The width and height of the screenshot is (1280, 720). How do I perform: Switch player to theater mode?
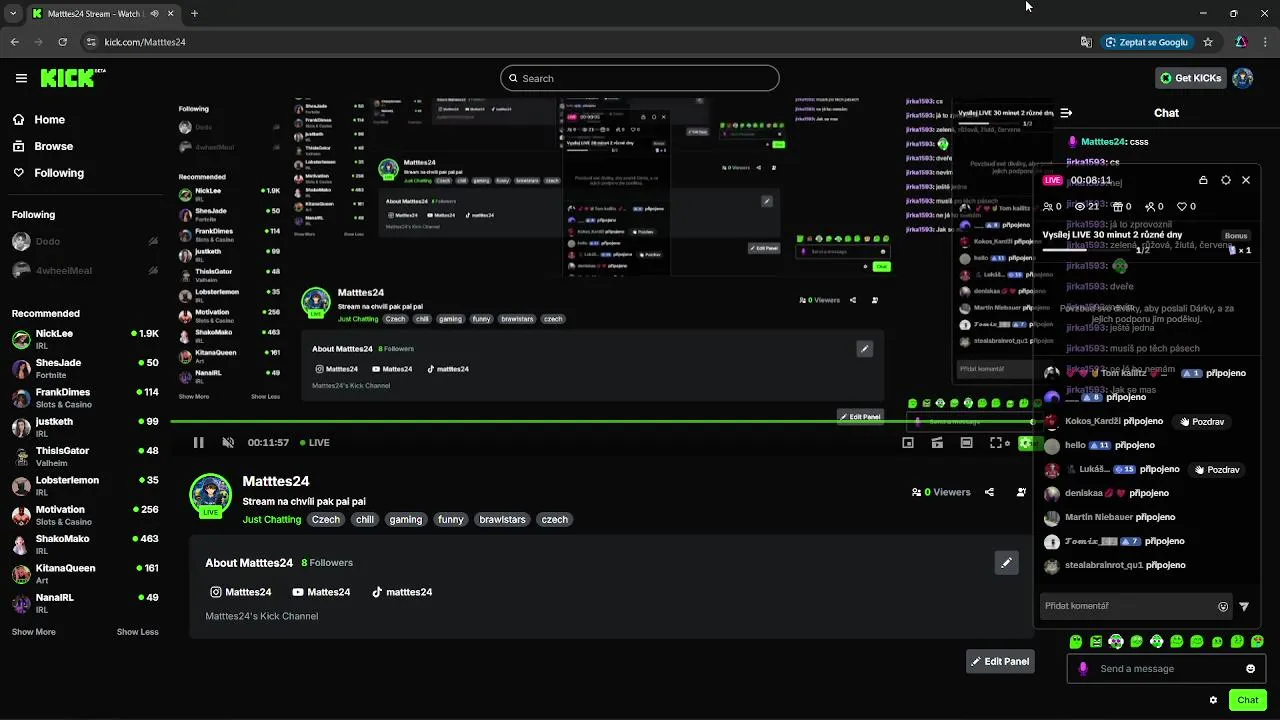coord(966,442)
